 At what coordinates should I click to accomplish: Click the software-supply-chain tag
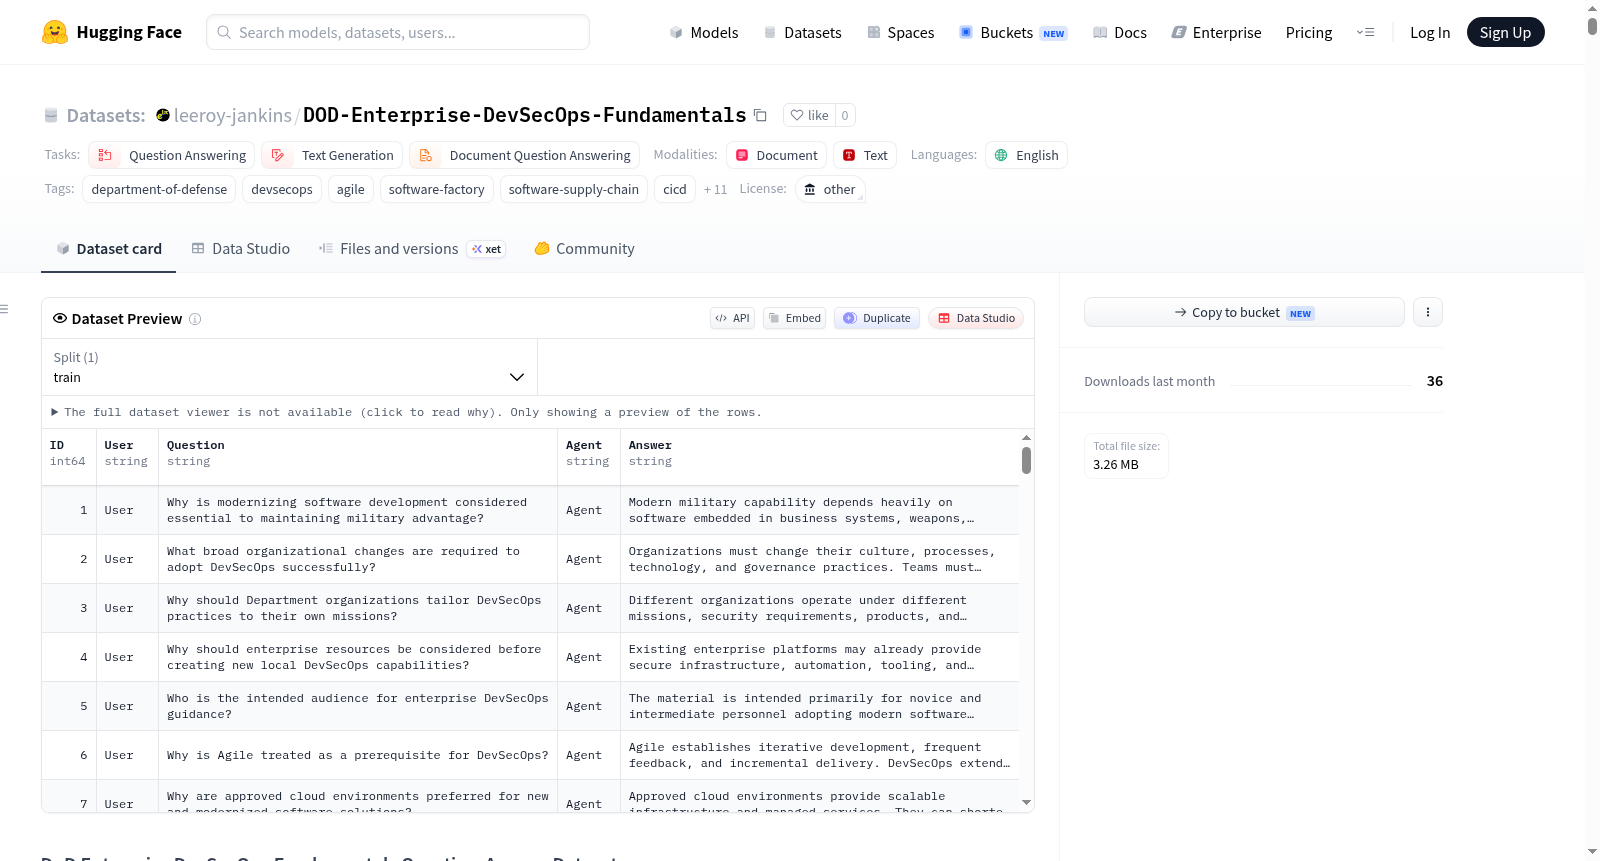[574, 189]
